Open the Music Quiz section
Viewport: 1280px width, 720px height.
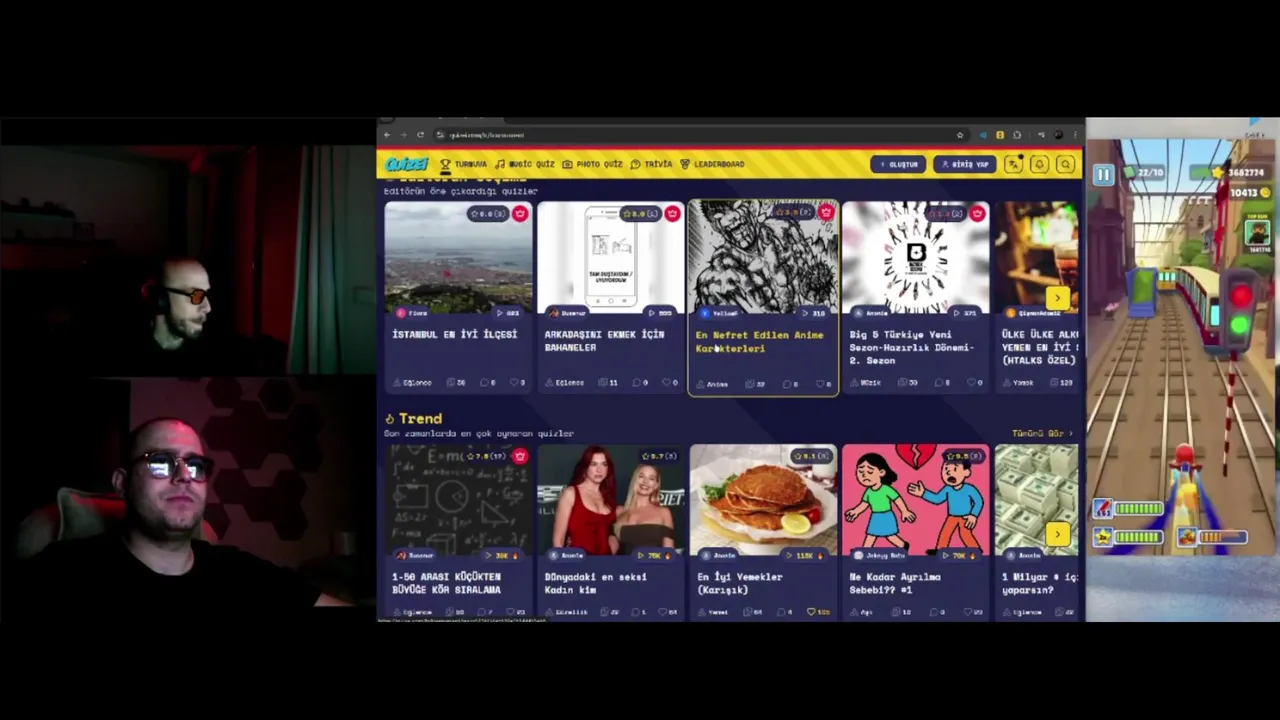(525, 164)
